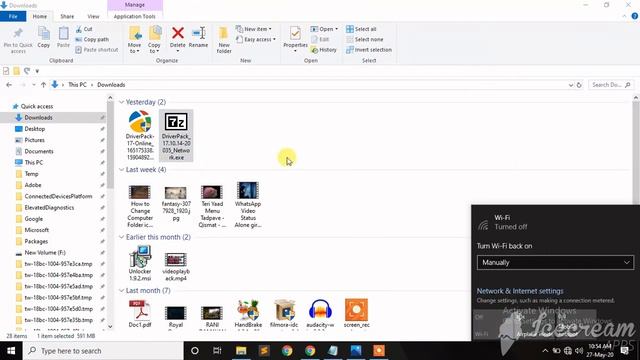This screenshot has width=640, height=360.
Task: Select WhatsApp Video Status file
Action: [248, 205]
